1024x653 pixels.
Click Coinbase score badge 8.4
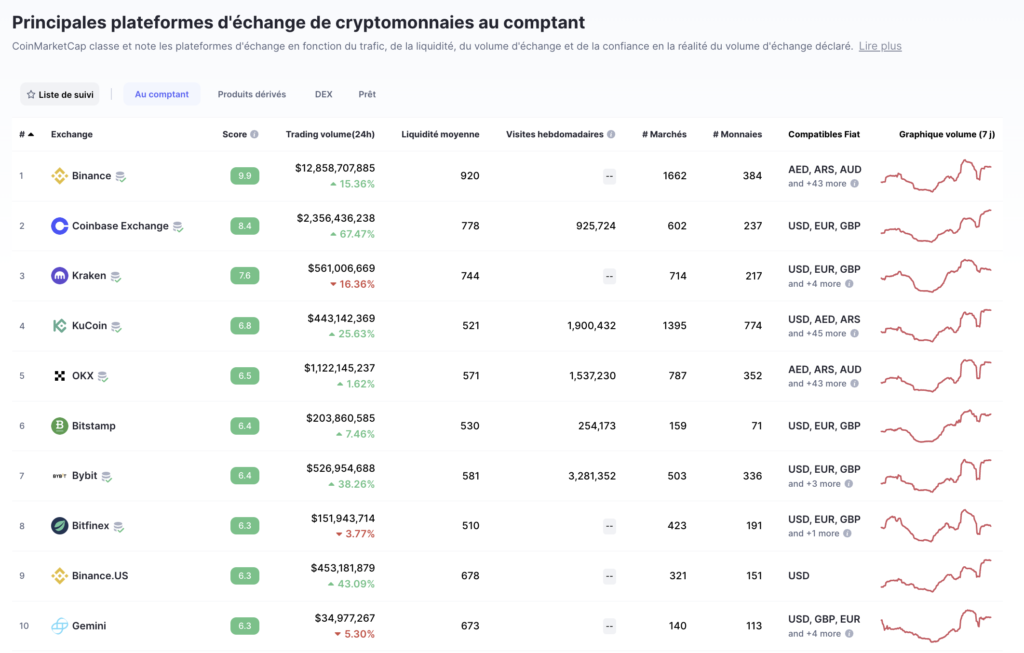click(245, 226)
